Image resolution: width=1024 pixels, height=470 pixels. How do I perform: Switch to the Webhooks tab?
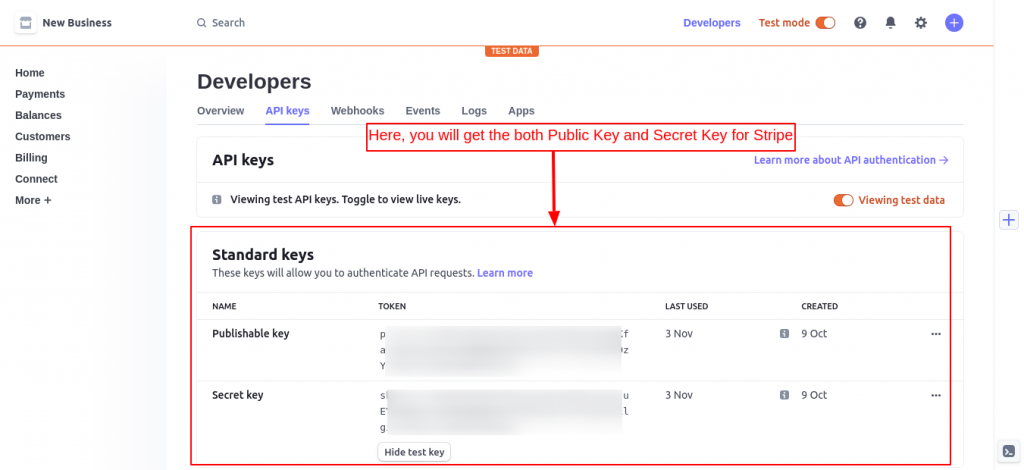point(357,111)
